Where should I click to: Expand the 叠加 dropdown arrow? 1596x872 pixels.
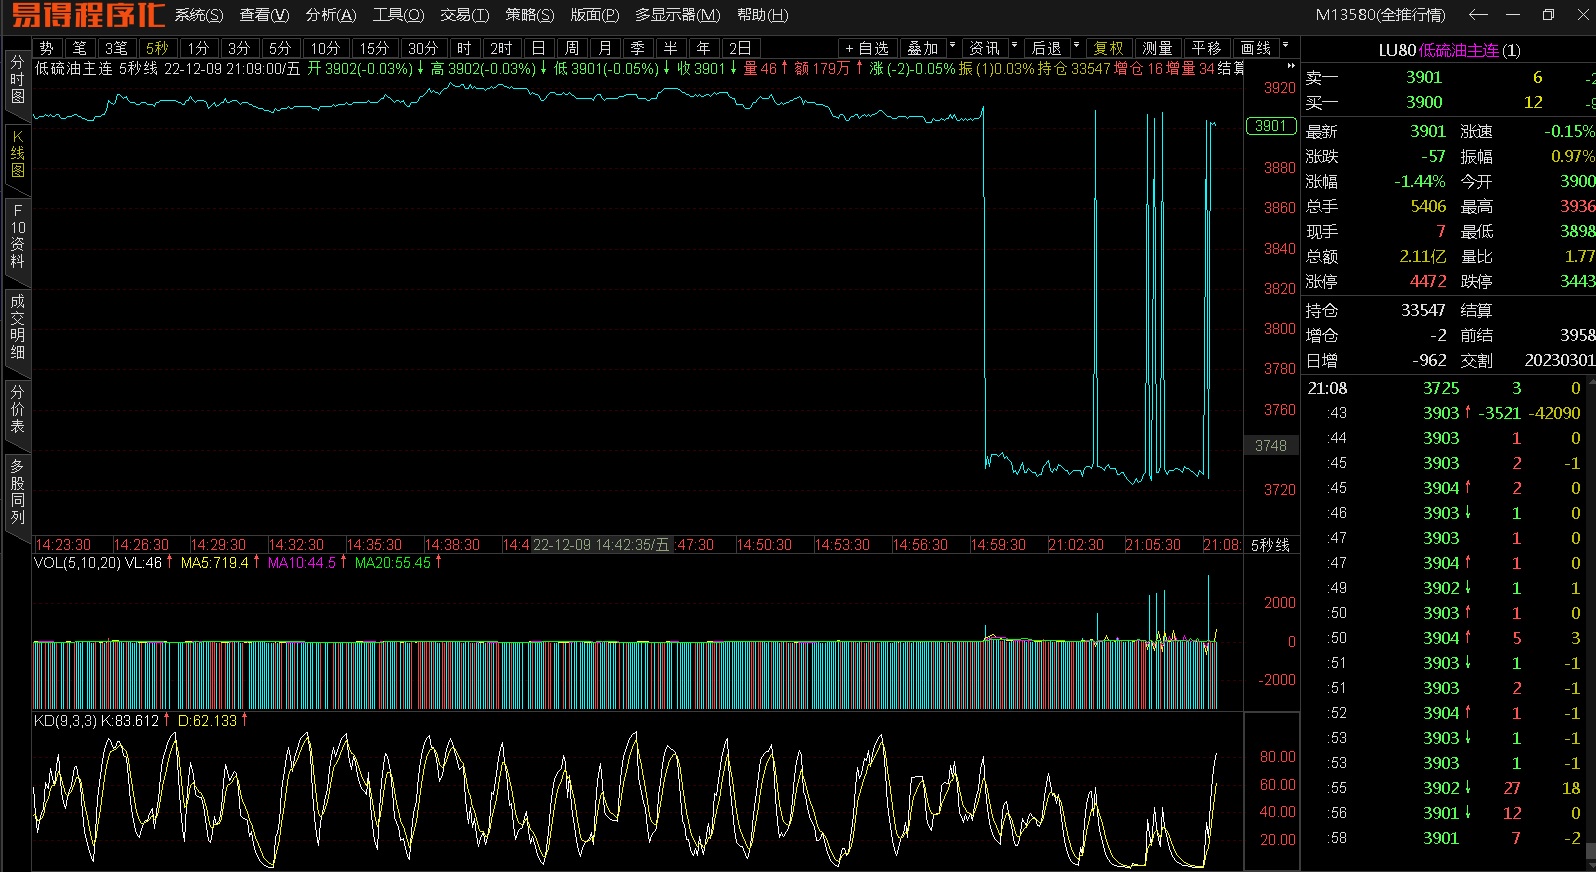pos(952,47)
